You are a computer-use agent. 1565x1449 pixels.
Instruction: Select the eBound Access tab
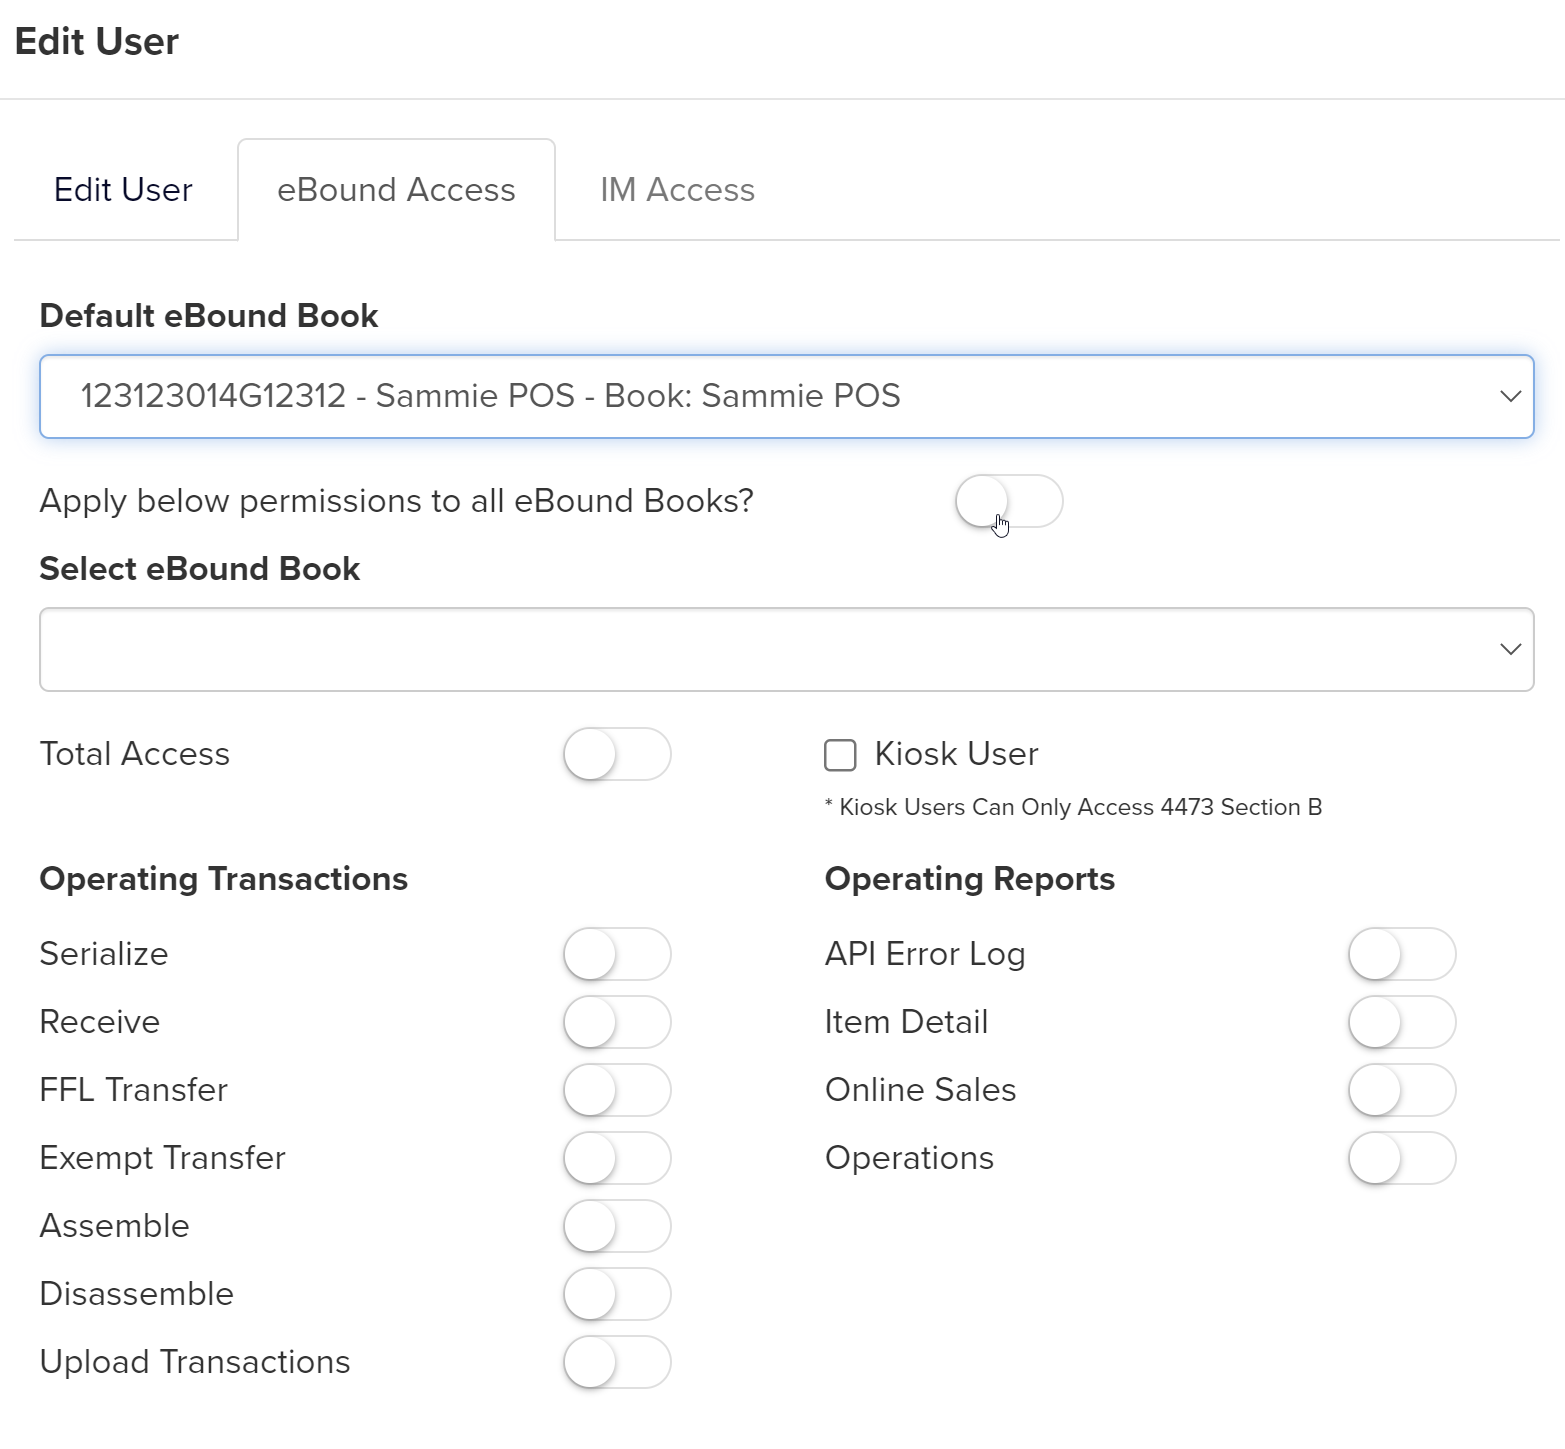[396, 190]
